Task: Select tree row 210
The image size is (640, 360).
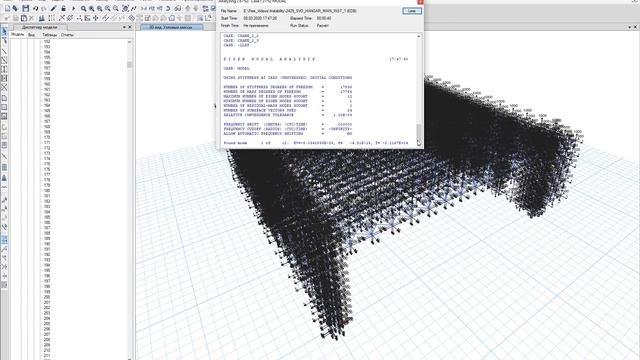Action: [x=47, y=351]
